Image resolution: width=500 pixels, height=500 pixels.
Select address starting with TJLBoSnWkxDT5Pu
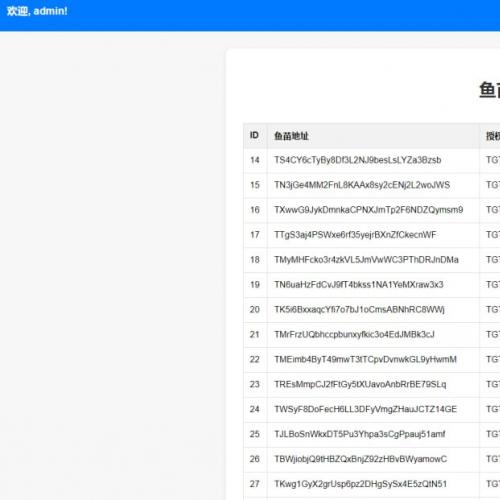pyautogui.click(x=360, y=434)
